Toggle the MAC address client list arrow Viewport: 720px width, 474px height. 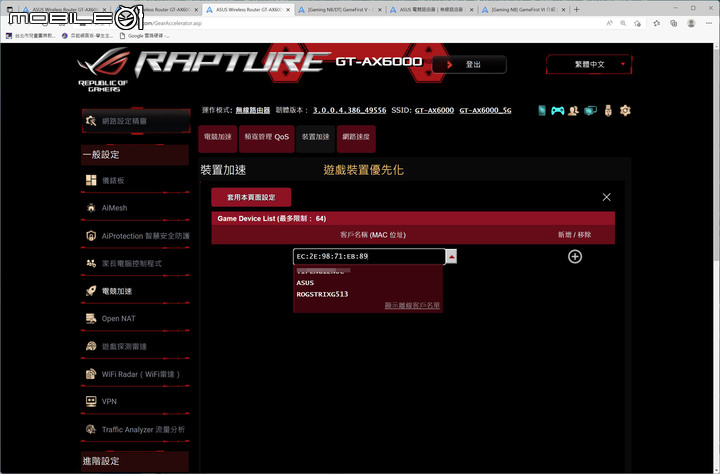[451, 256]
